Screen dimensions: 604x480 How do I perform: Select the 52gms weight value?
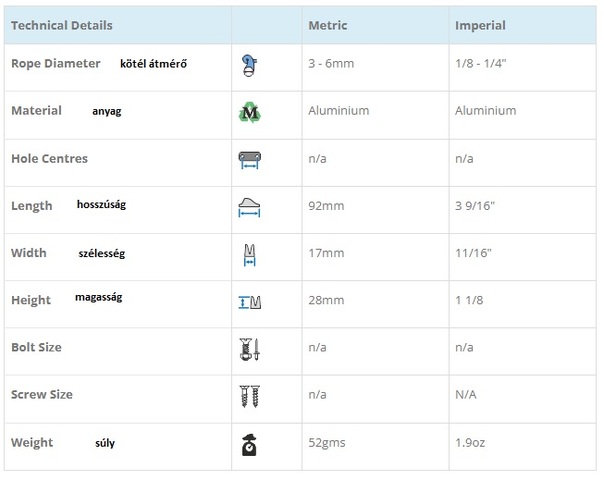coord(329,442)
